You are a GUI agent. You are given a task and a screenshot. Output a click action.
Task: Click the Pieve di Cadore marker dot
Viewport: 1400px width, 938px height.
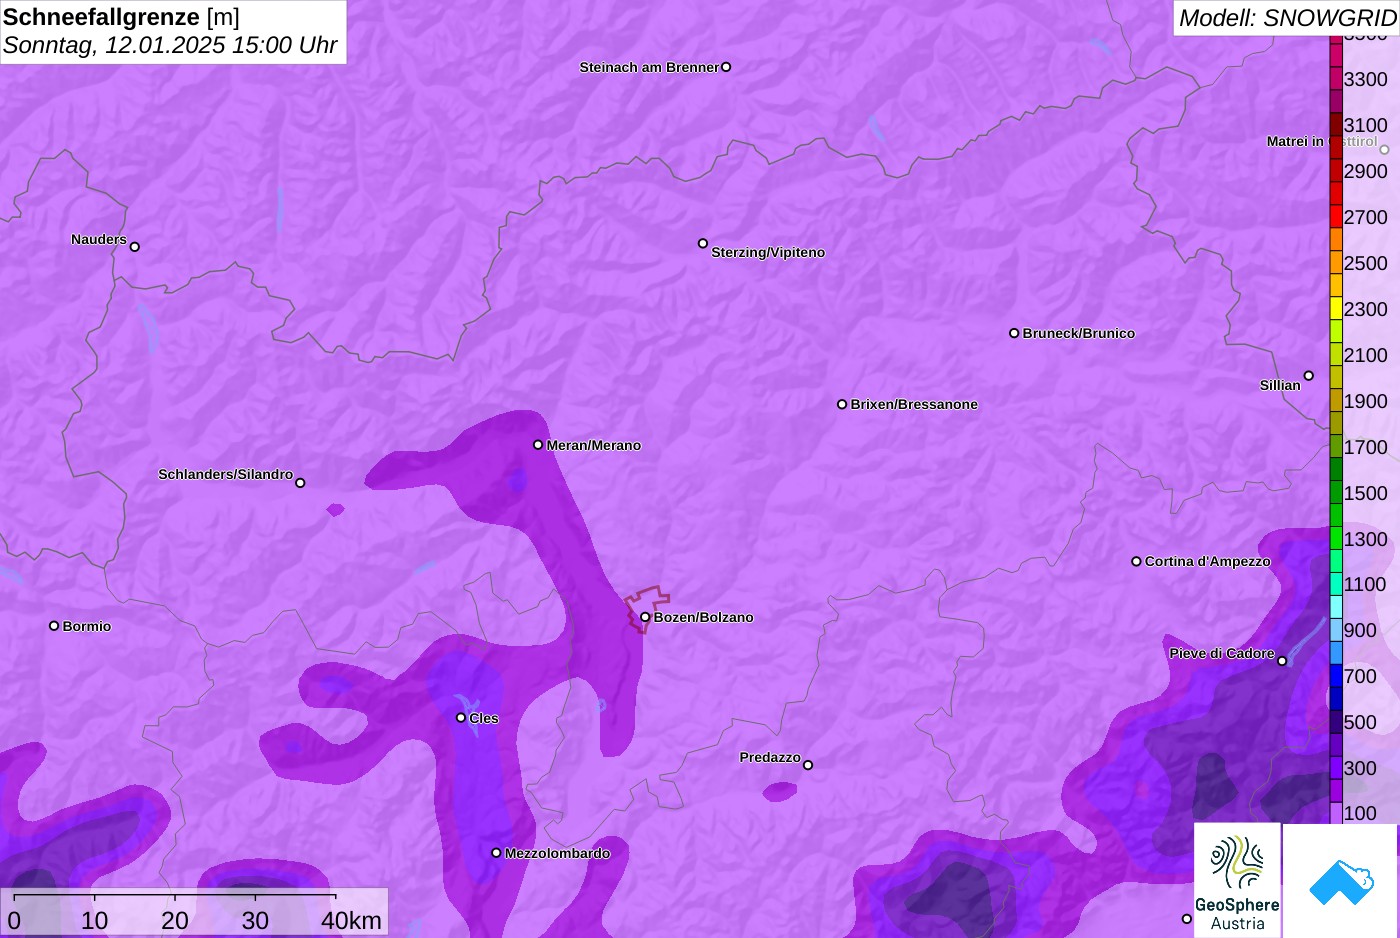click(x=1282, y=661)
